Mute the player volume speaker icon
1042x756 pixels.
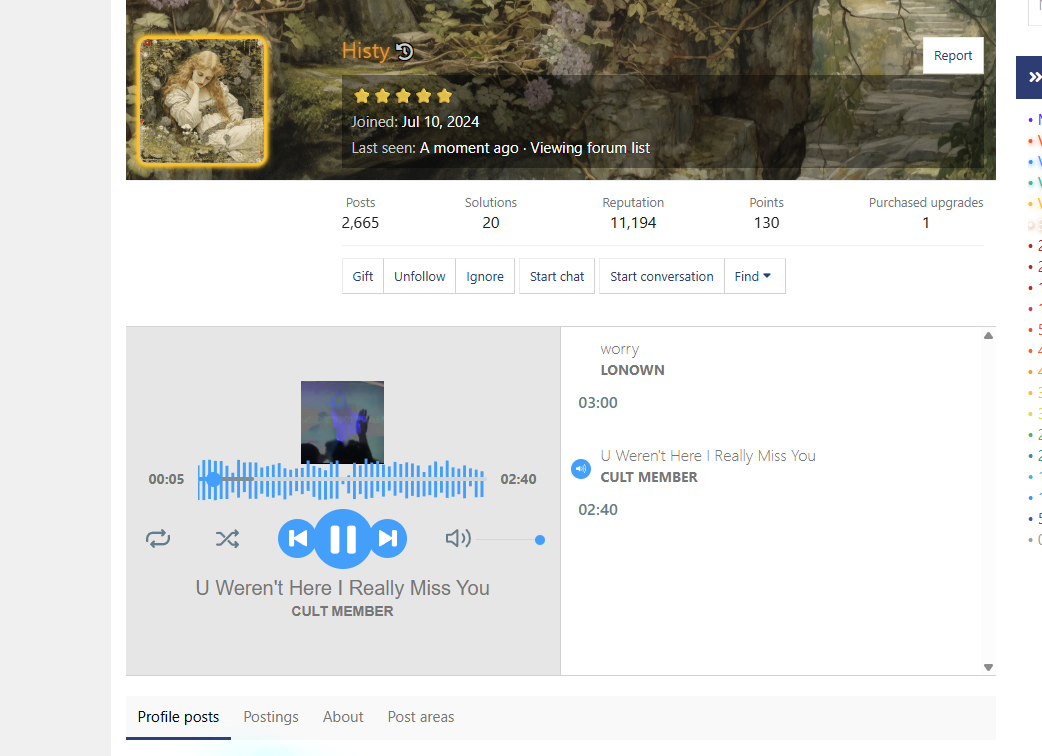[457, 539]
